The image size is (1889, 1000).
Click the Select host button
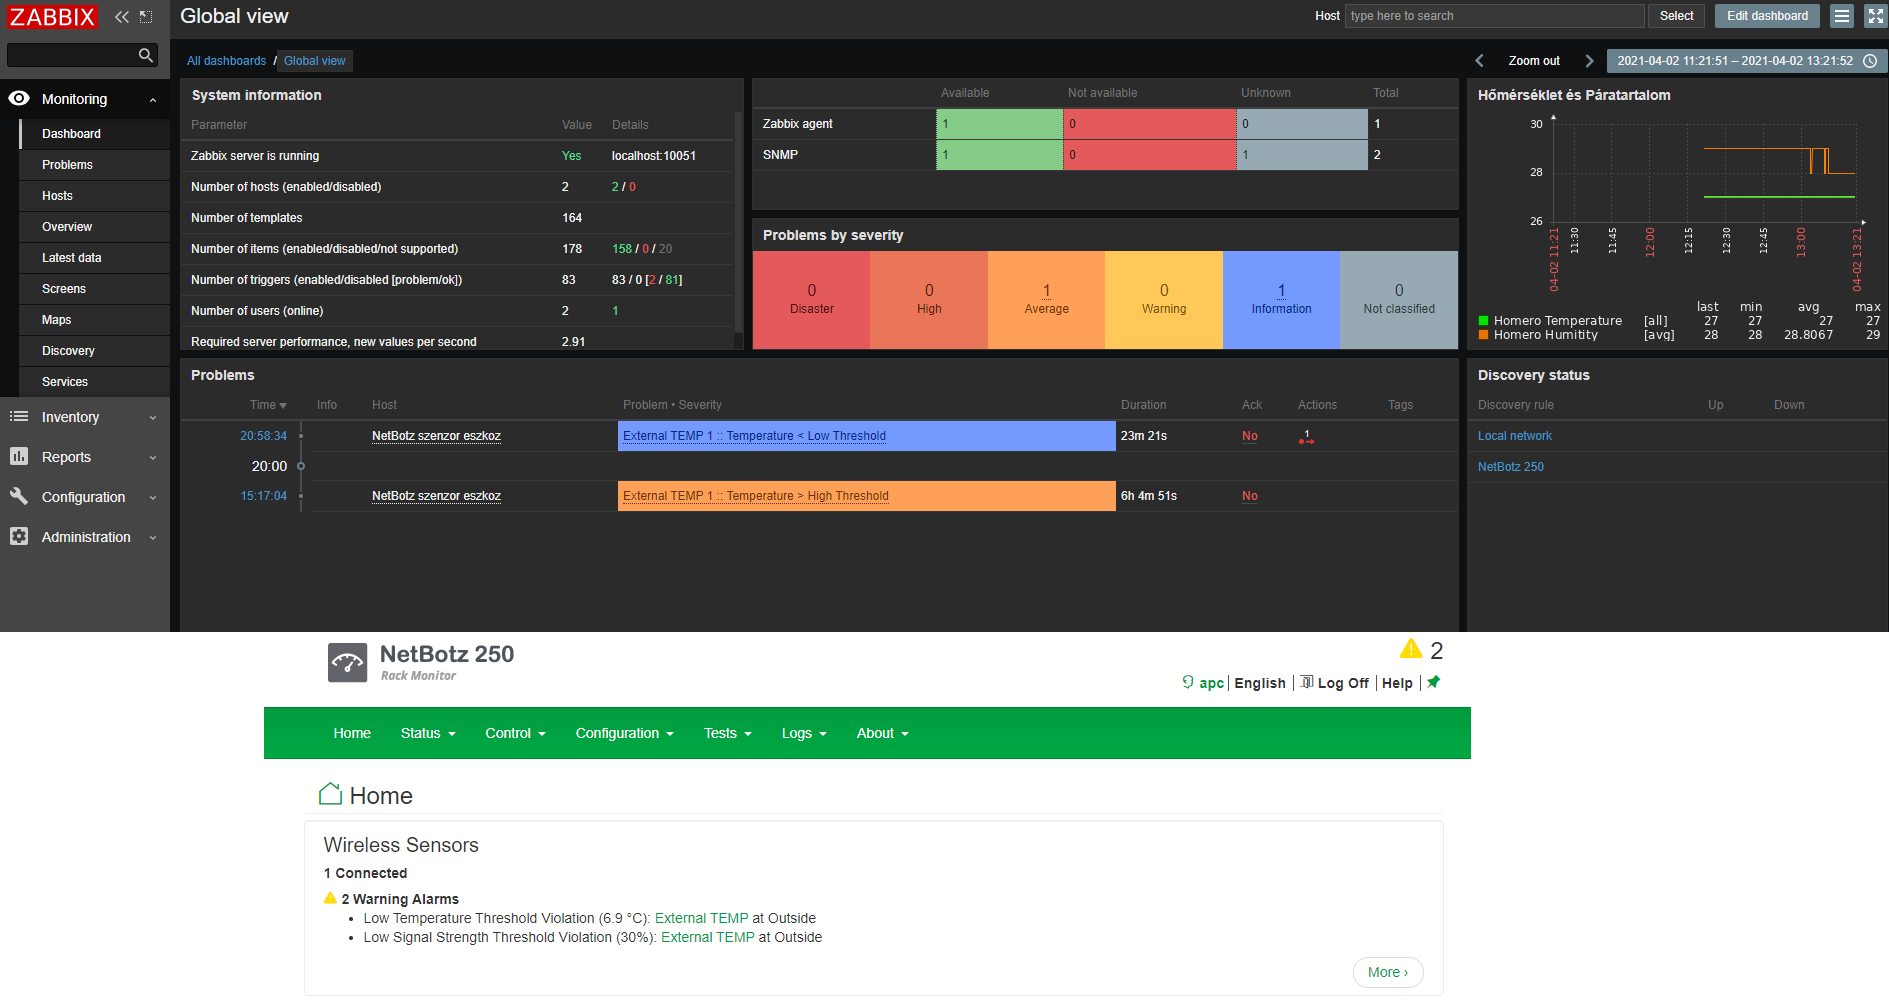click(1676, 16)
